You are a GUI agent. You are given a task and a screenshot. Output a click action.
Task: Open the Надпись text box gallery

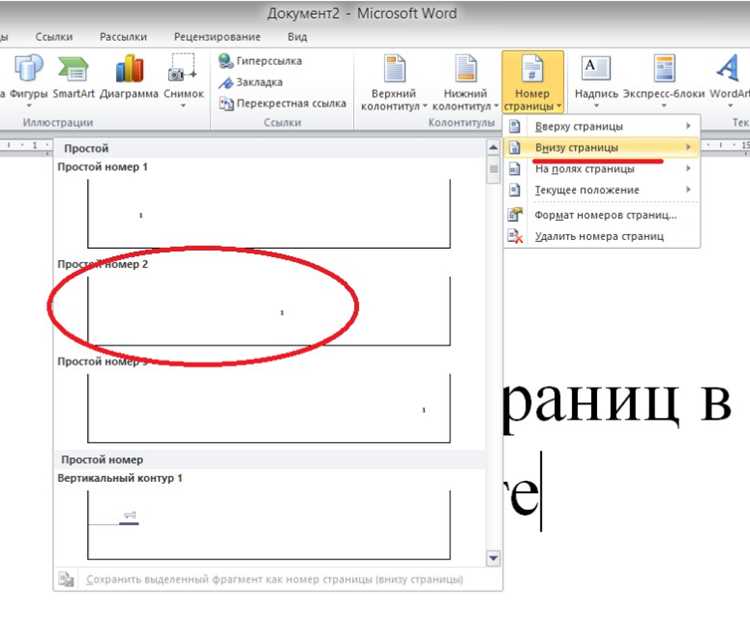(x=596, y=80)
